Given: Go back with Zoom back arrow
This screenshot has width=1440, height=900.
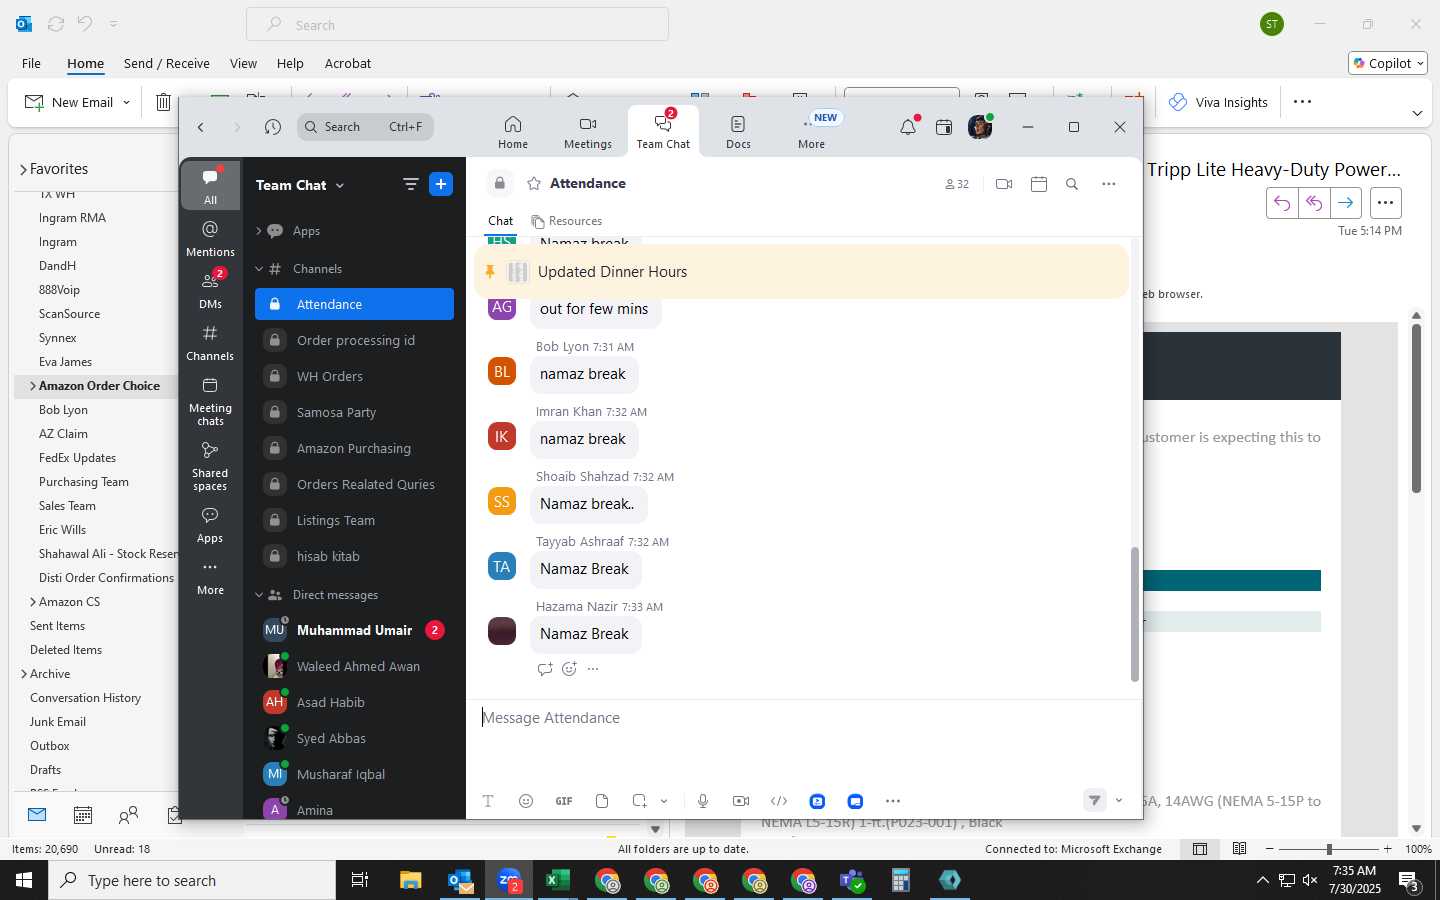Looking at the screenshot, I should [x=201, y=127].
